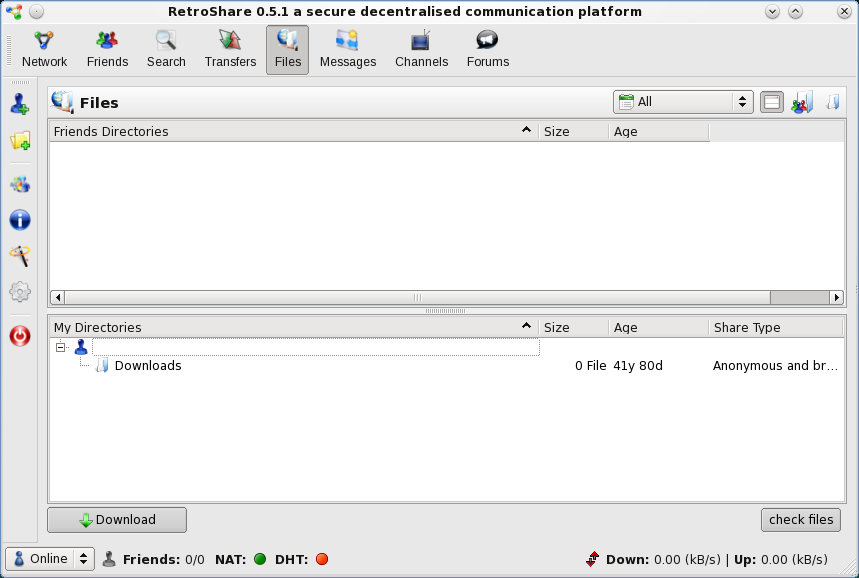859x578 pixels.
Task: Click the right arrow of horizontal scrollbar
Action: point(836,297)
